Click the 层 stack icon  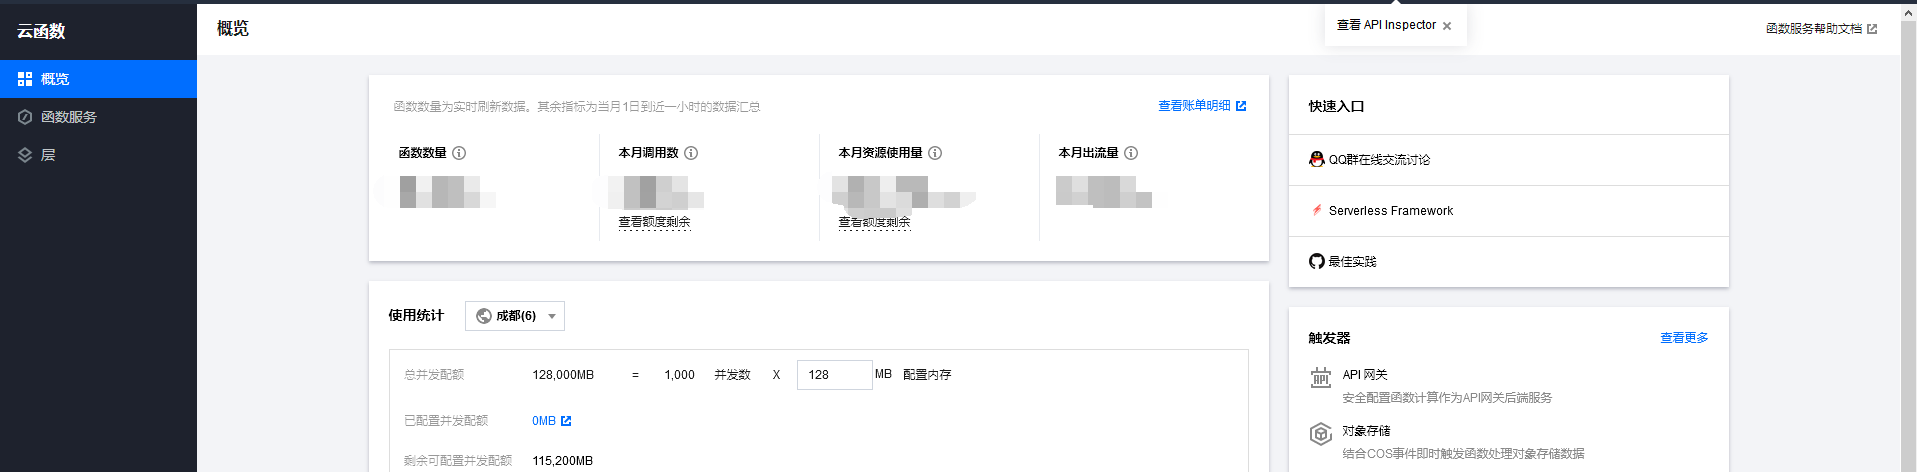click(25, 155)
